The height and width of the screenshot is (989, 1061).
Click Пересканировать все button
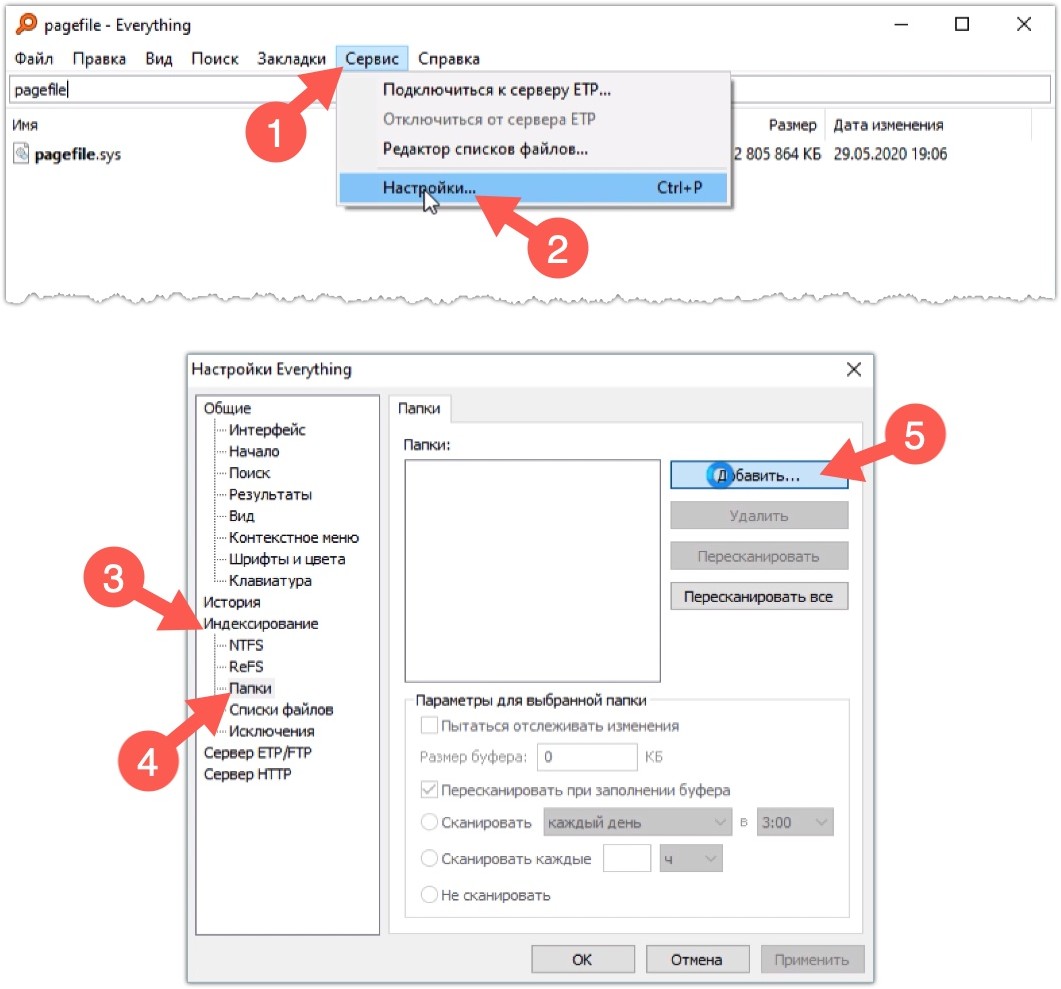pos(759,597)
